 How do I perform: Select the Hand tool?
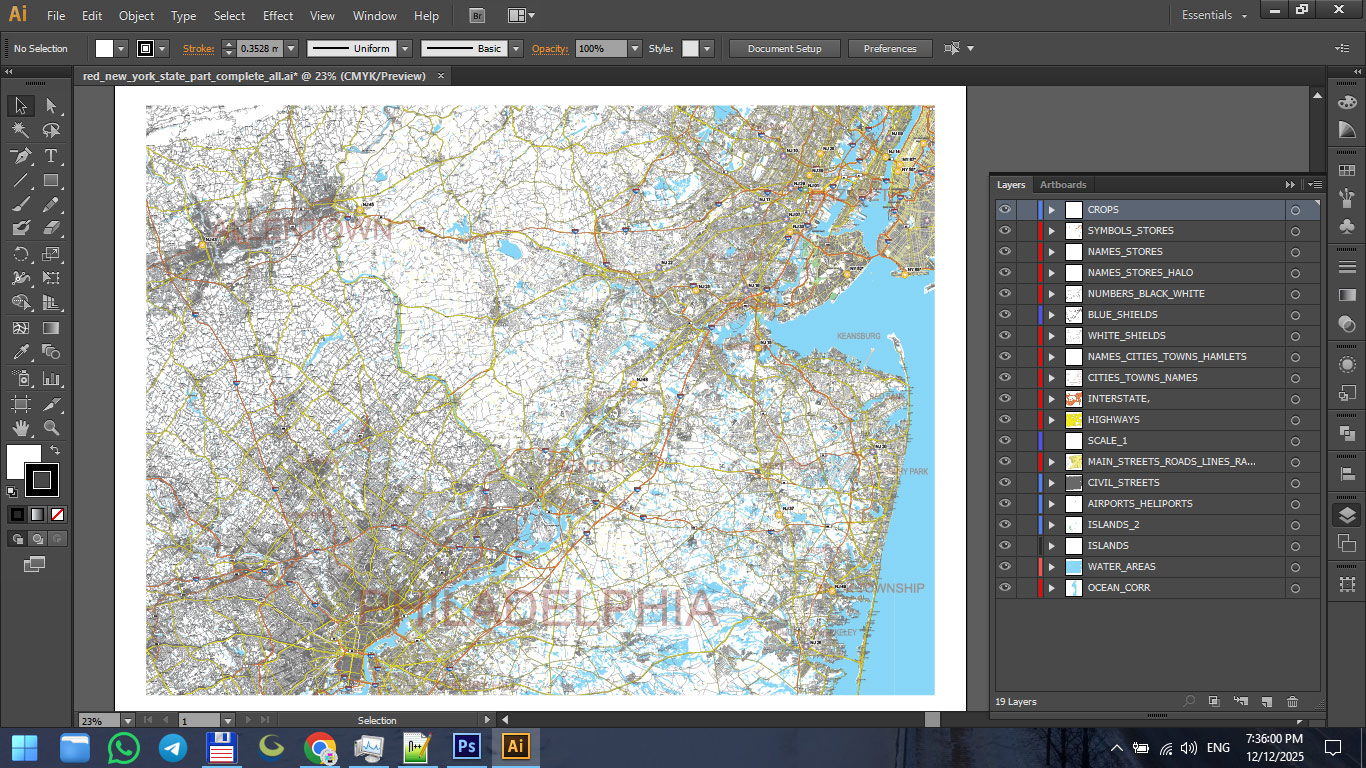point(20,428)
